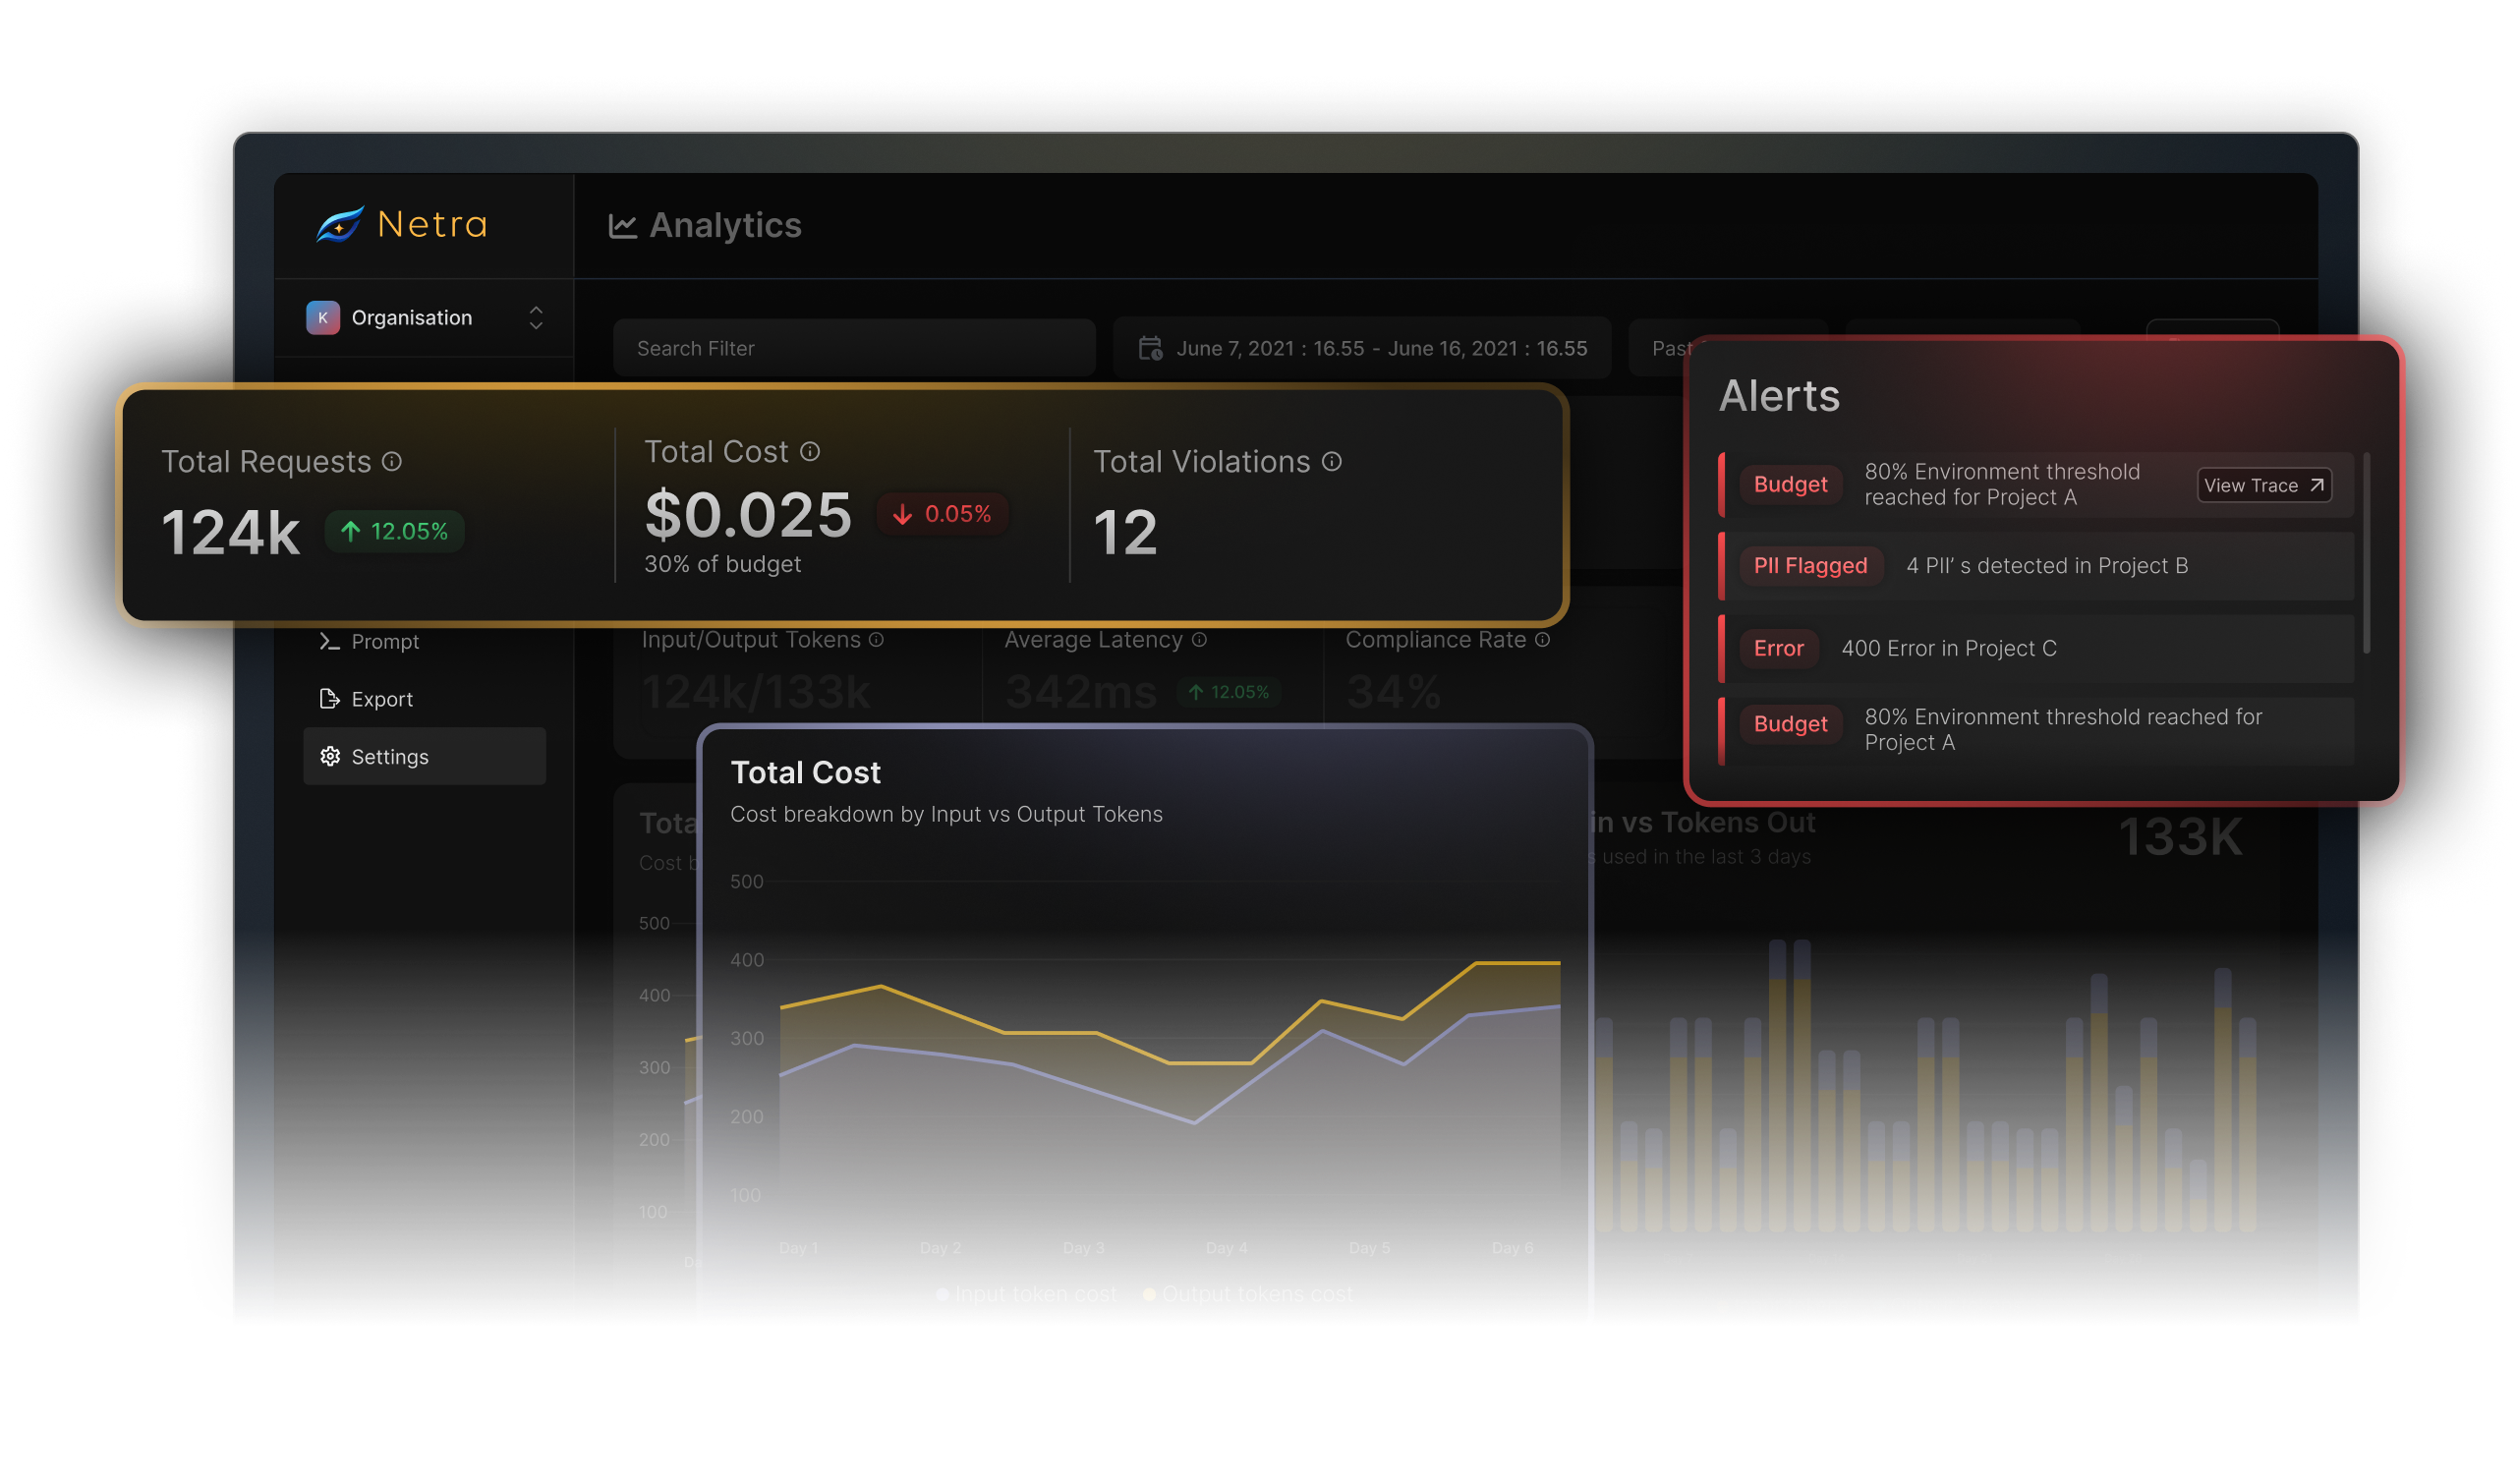The height and width of the screenshot is (1484, 2517).
Task: Click the Netra eye logo icon
Action: click(x=339, y=224)
